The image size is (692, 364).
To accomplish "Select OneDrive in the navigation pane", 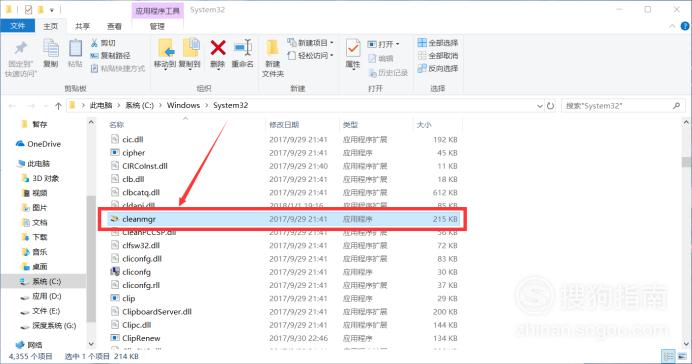I will pyautogui.click(x=38, y=144).
